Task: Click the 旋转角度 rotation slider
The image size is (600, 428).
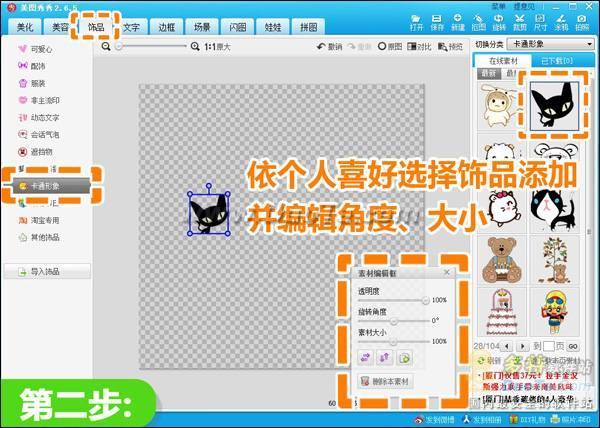Action: pos(394,321)
